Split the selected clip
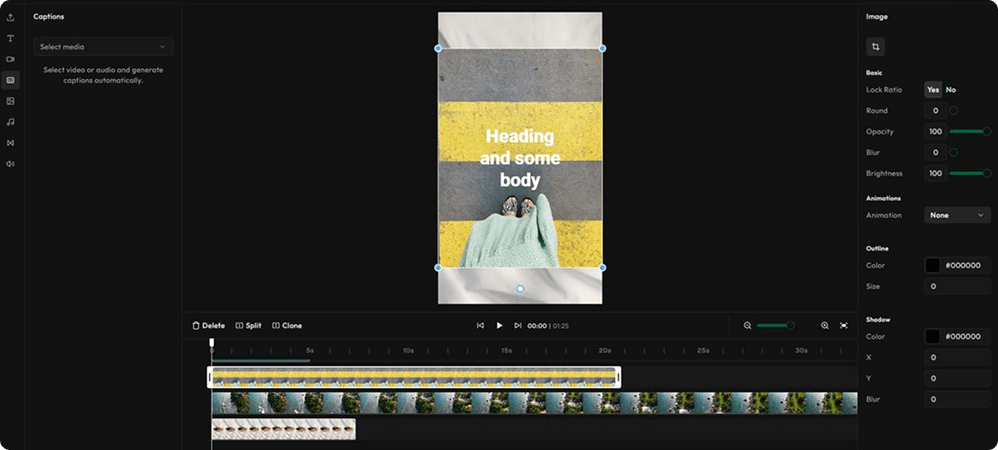 tap(248, 325)
